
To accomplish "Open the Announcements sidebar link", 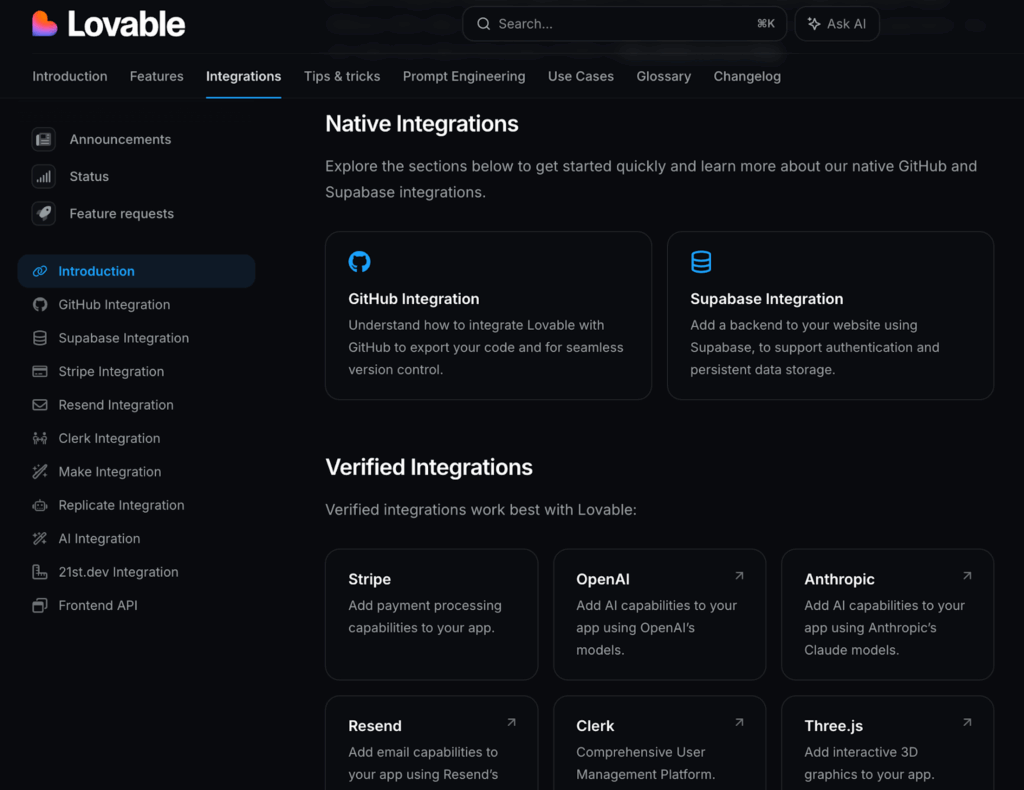I will coord(120,139).
